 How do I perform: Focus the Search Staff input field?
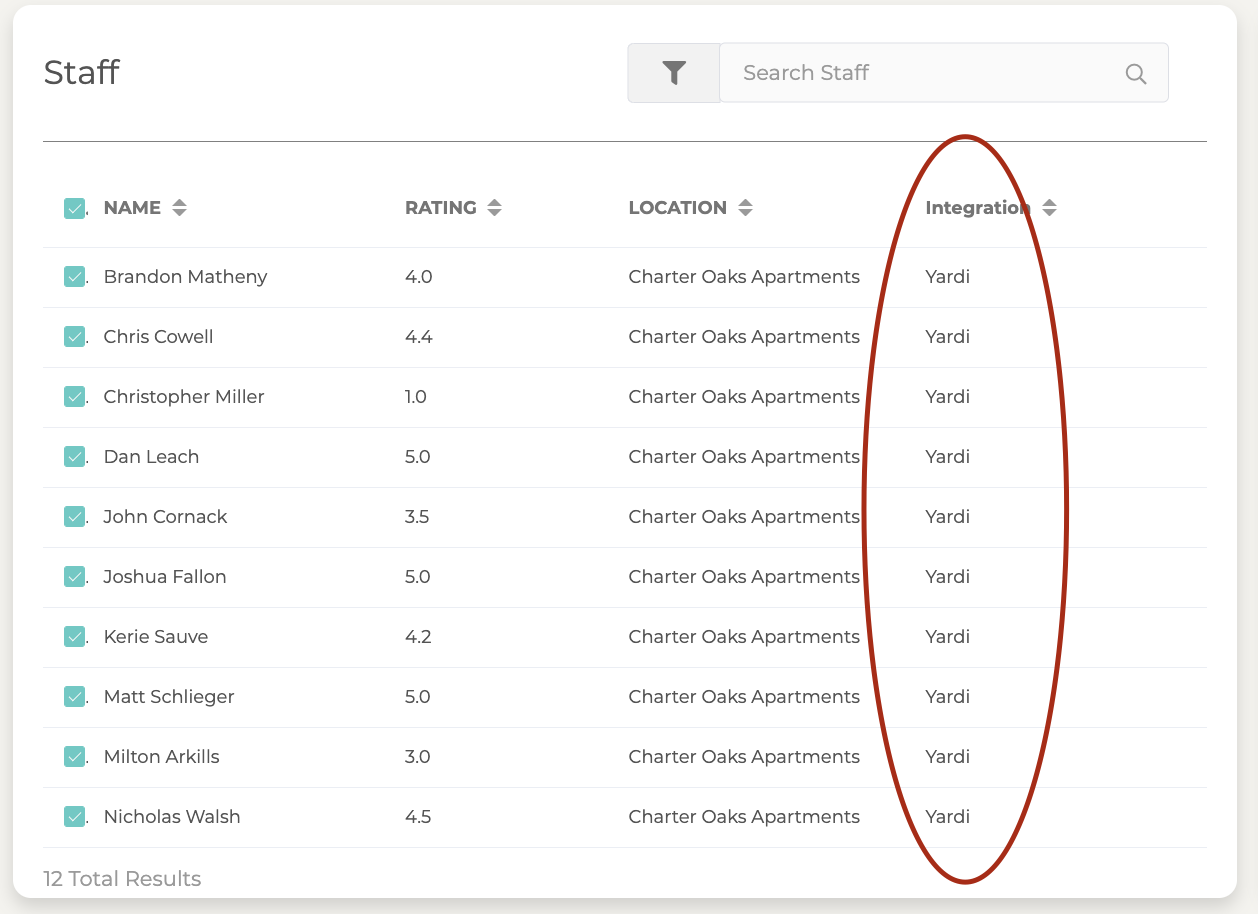tap(943, 73)
